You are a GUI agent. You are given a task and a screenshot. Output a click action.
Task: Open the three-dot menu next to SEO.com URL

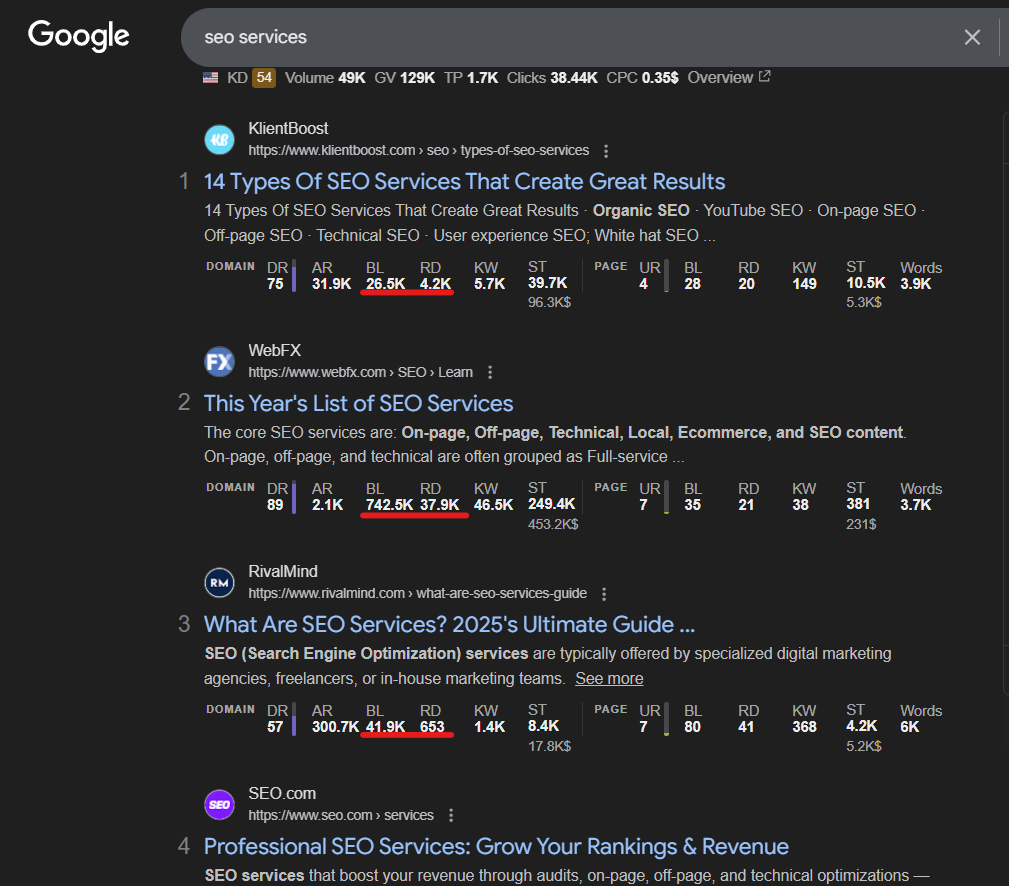tap(451, 815)
